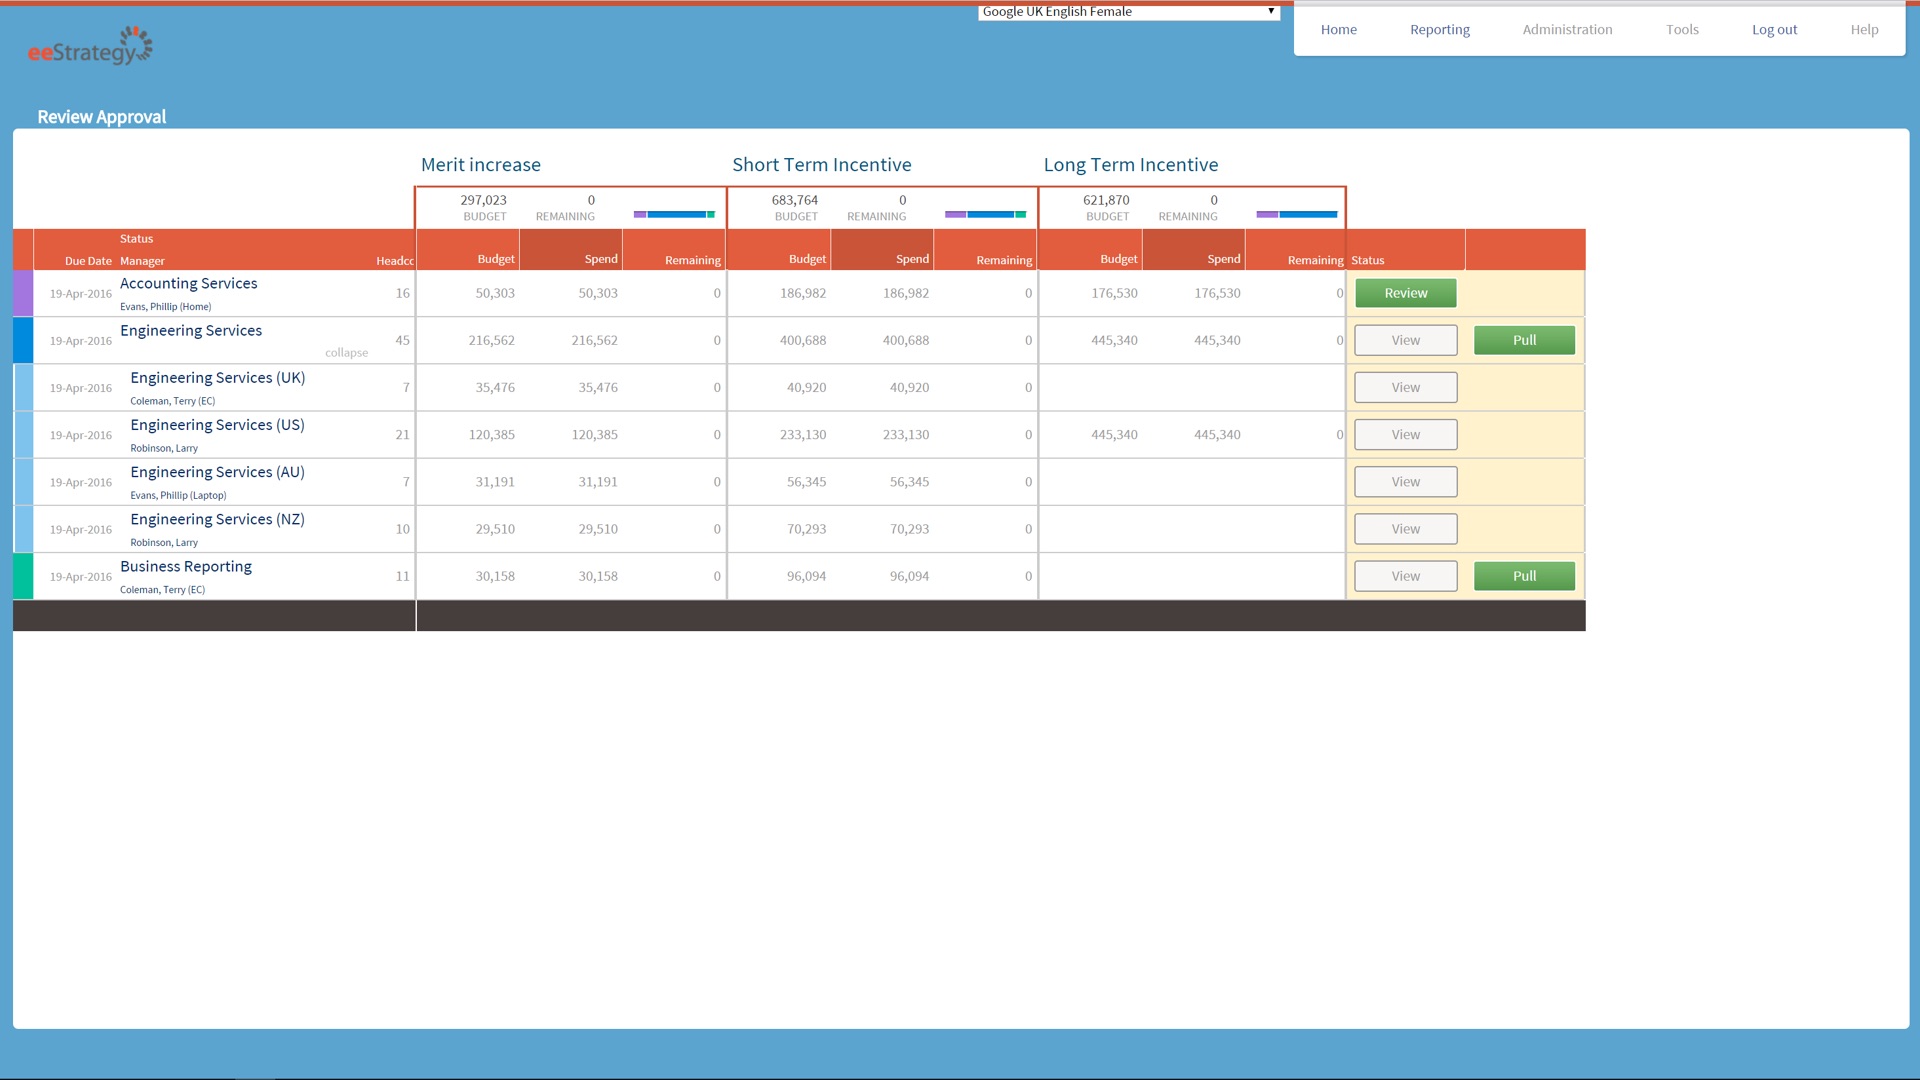View the Engineering Services (UK) review
The image size is (1920, 1080).
pyautogui.click(x=1405, y=388)
